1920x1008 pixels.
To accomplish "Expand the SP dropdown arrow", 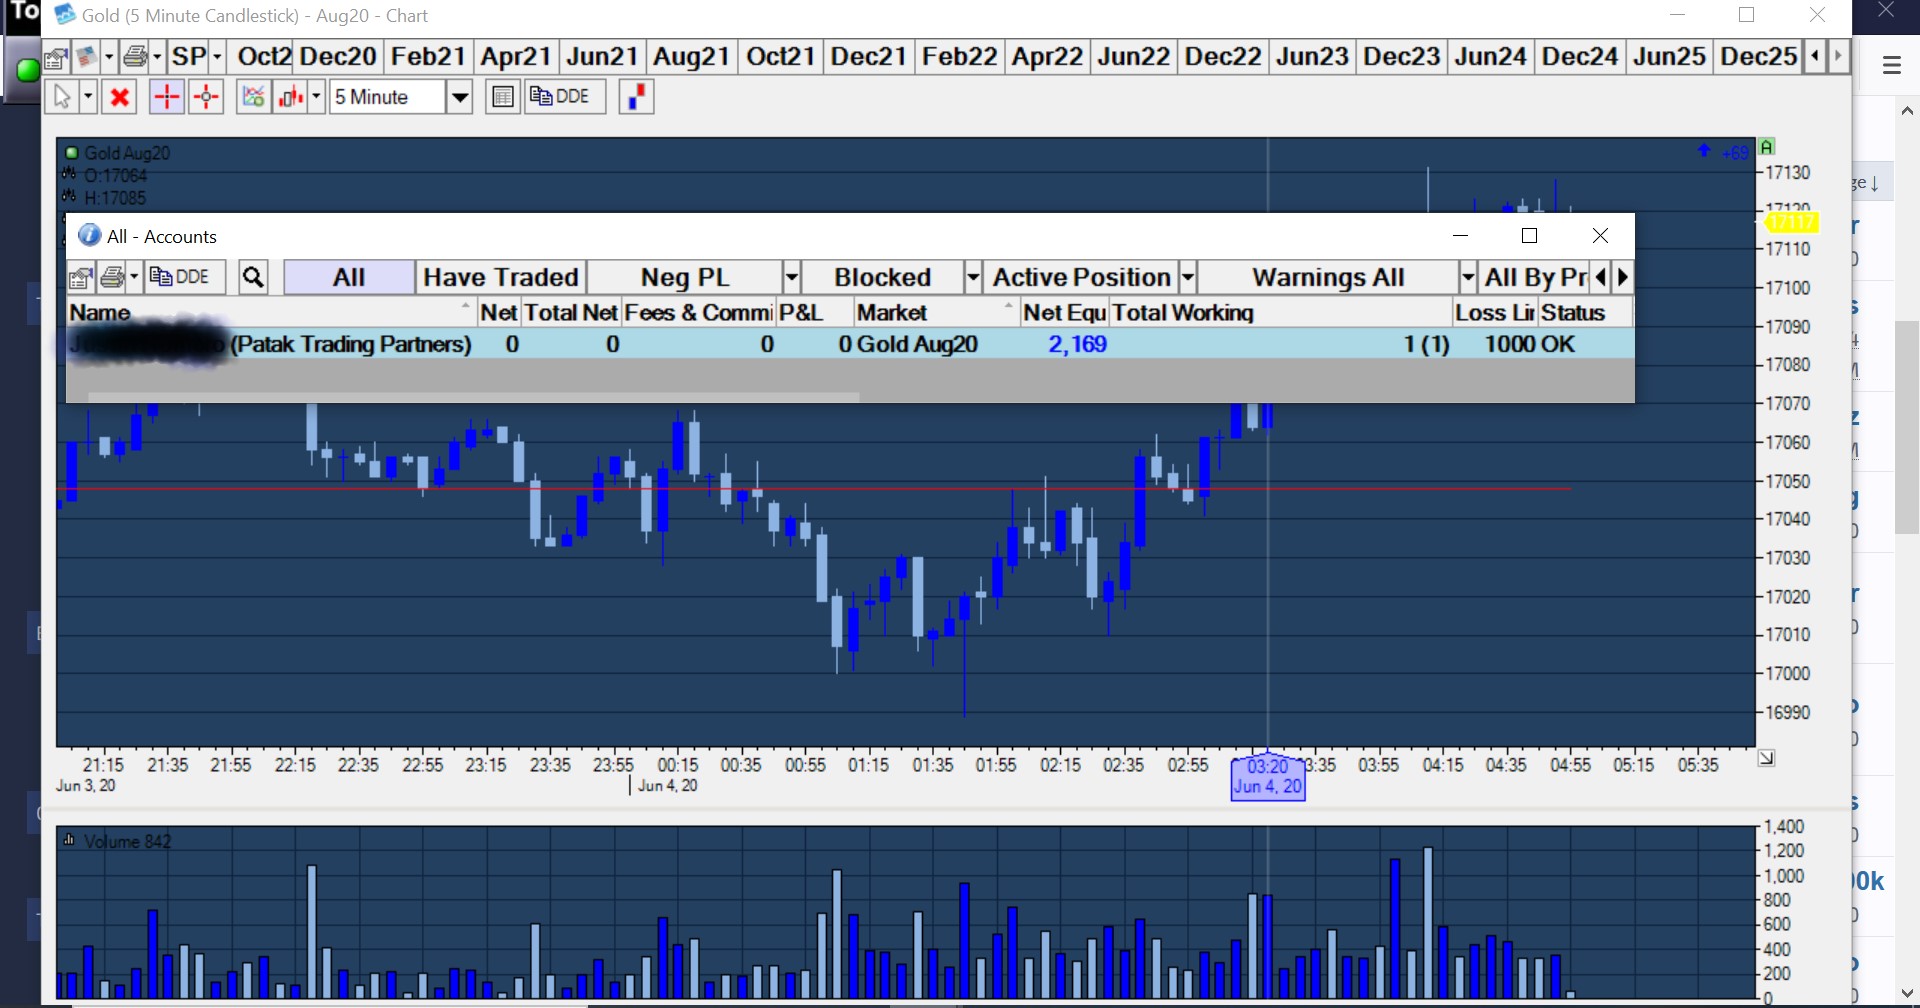I will click(x=217, y=57).
